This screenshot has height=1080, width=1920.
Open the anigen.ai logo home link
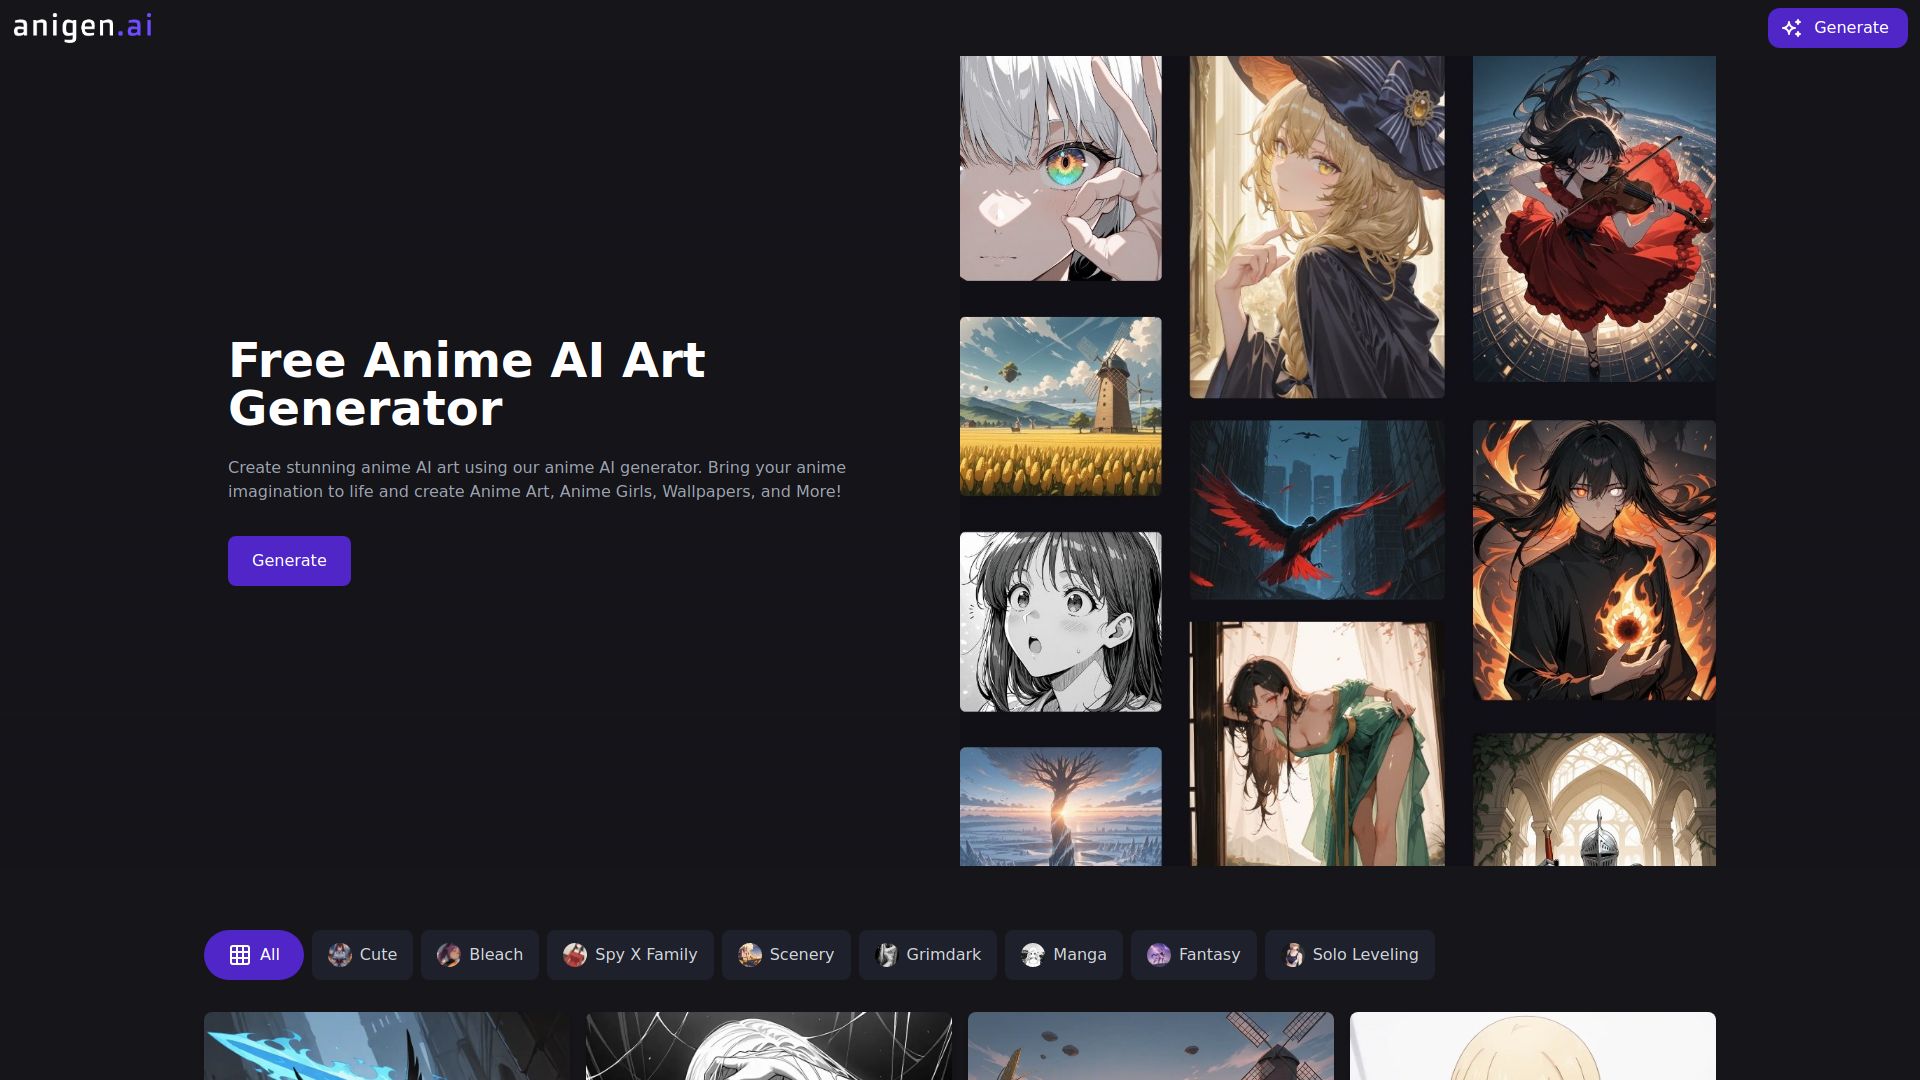pyautogui.click(x=83, y=27)
